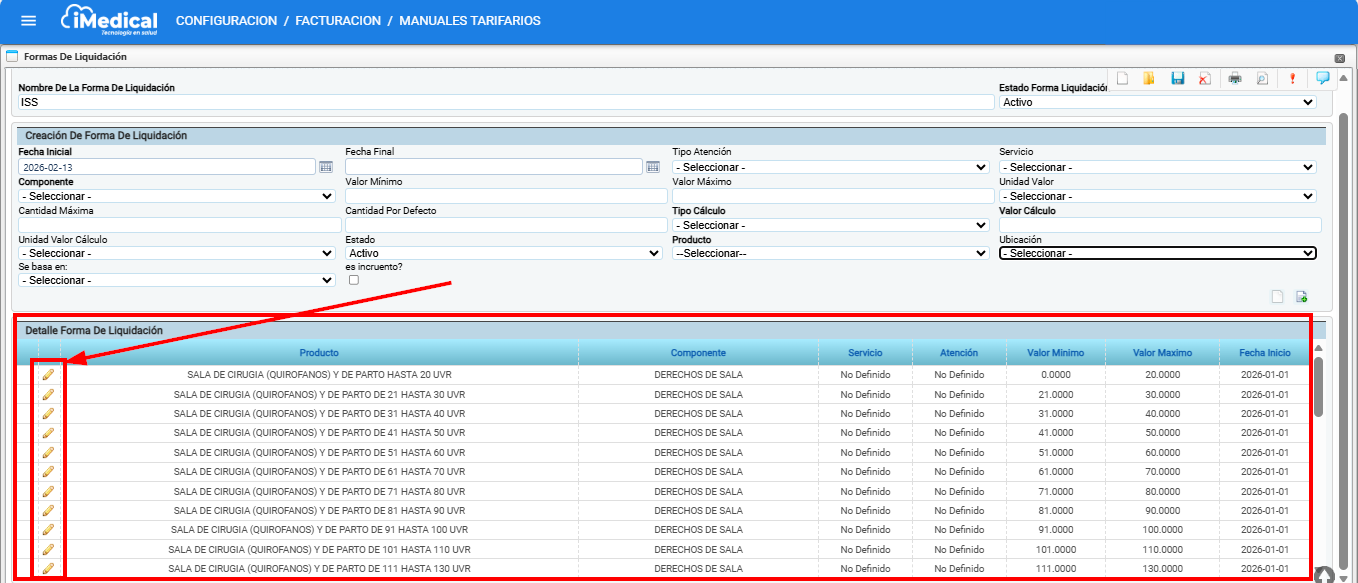1358x583 pixels.
Task: Open the blue chat bubble icon
Action: click(1322, 78)
